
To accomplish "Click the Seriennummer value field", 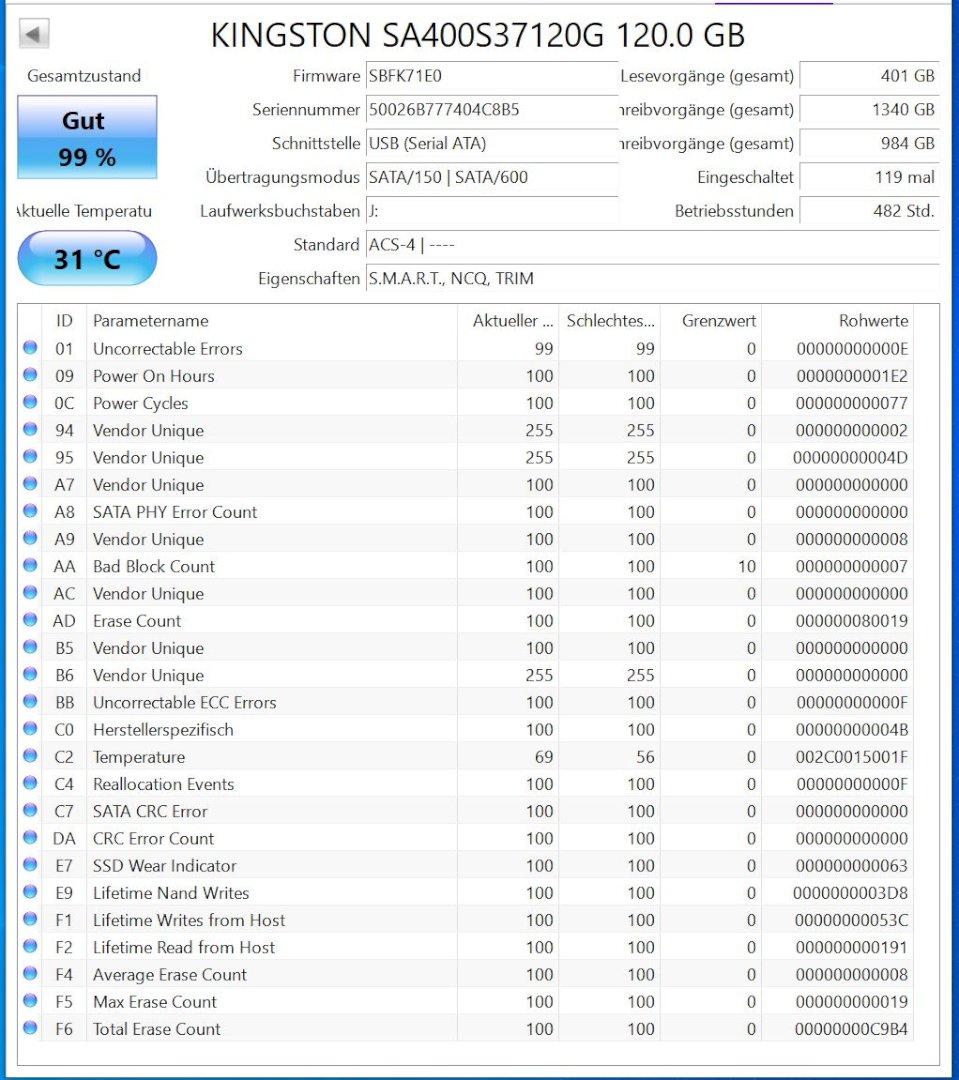I will pyautogui.click(x=490, y=110).
